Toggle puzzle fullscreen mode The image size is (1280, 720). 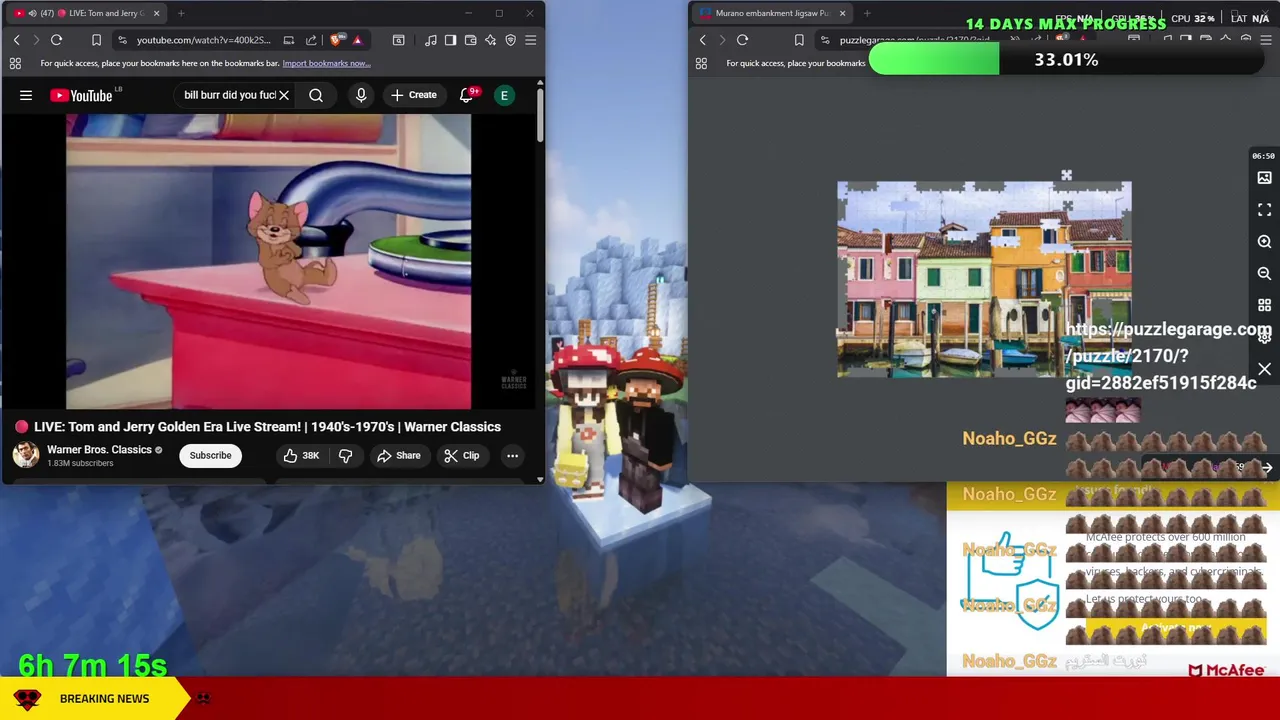pyautogui.click(x=1264, y=210)
